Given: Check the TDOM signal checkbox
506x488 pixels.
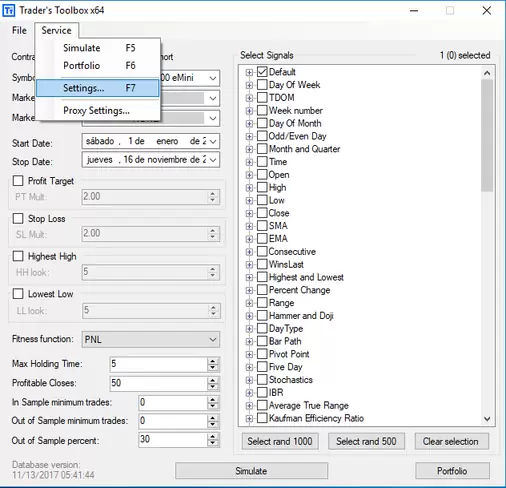Looking at the screenshot, I should point(262,98).
